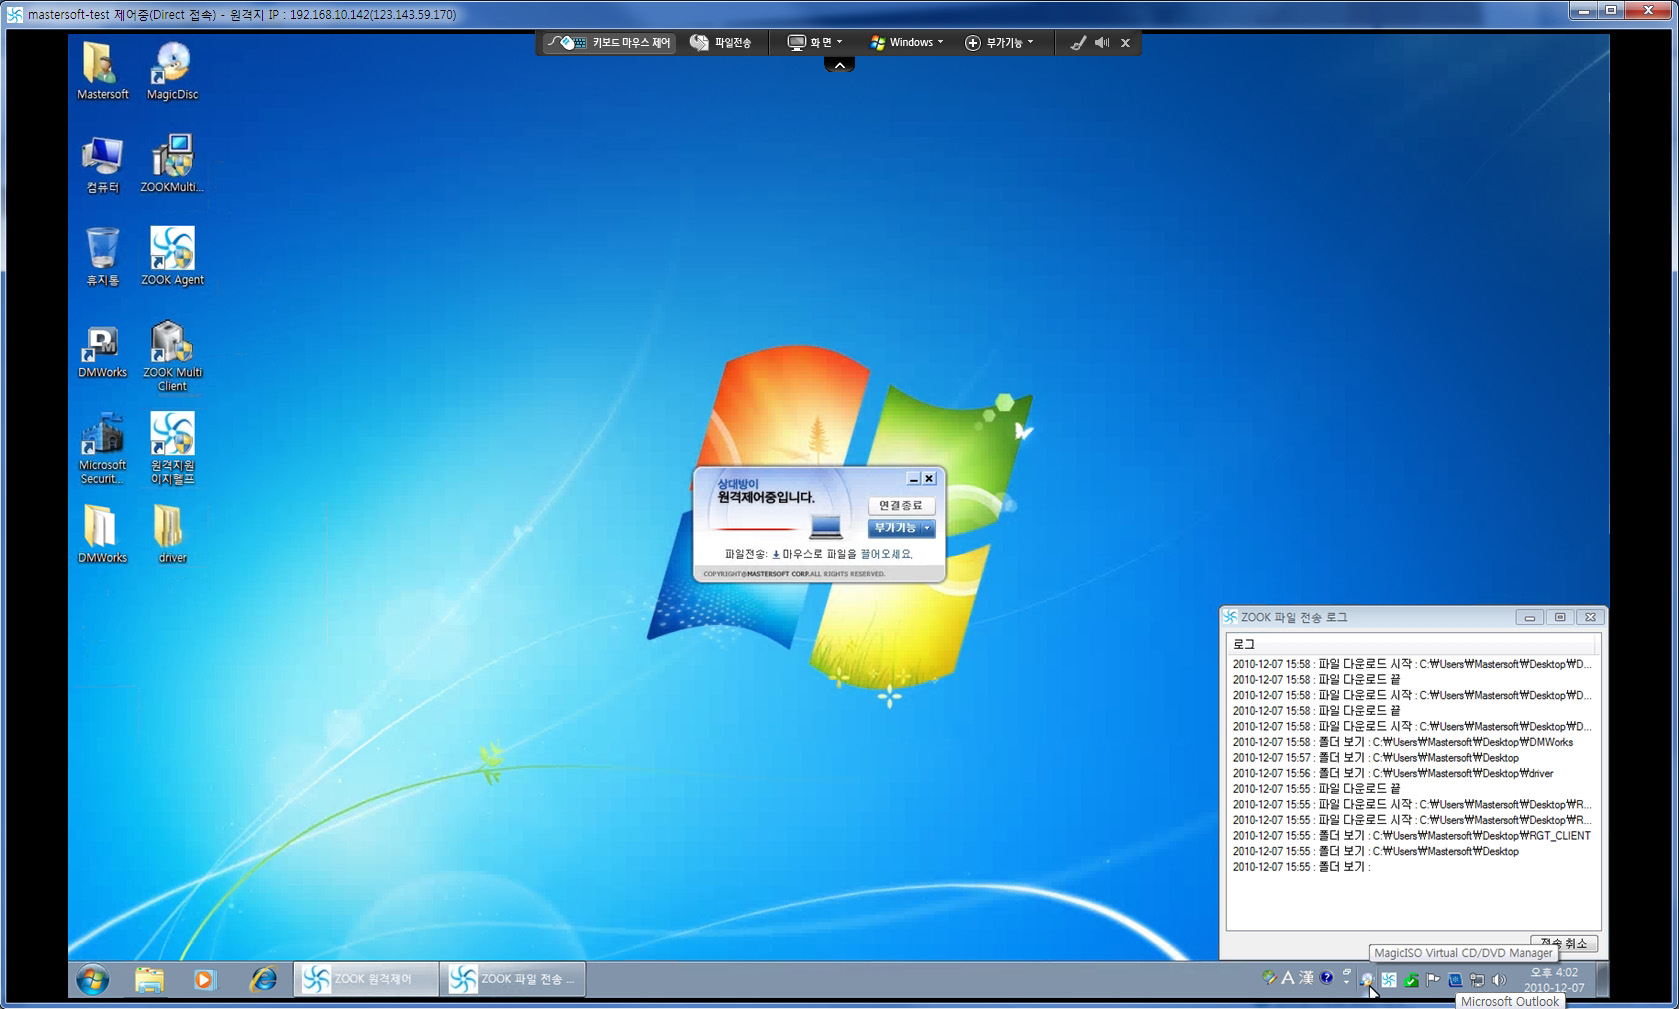Select the DMWorks shortcut icon
Viewport: 1679px width, 1009px height.
102,351
